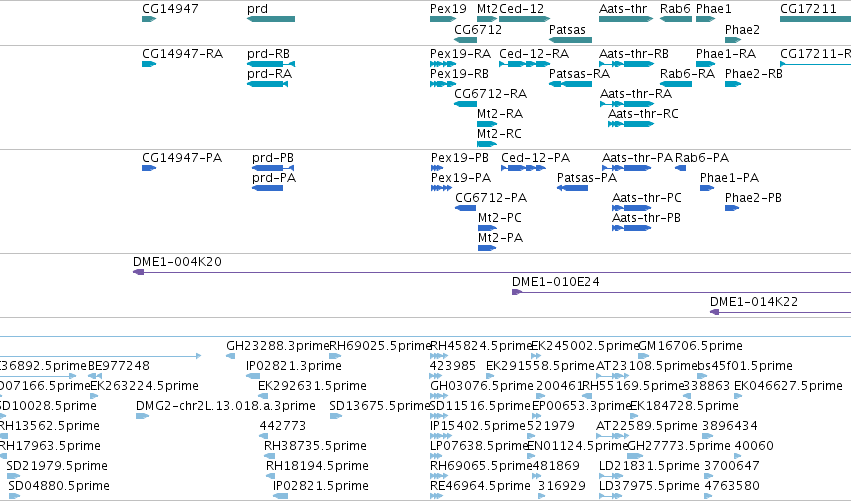Open the Phae2 gene label
Viewport: 851px width, 501px height.
tap(742, 29)
